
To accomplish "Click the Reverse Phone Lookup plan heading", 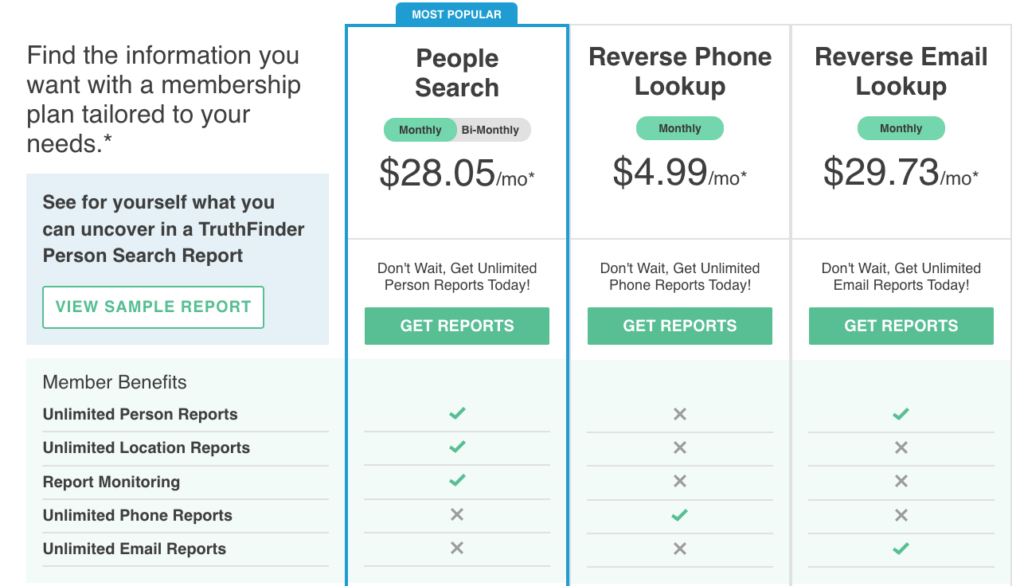I will [680, 71].
